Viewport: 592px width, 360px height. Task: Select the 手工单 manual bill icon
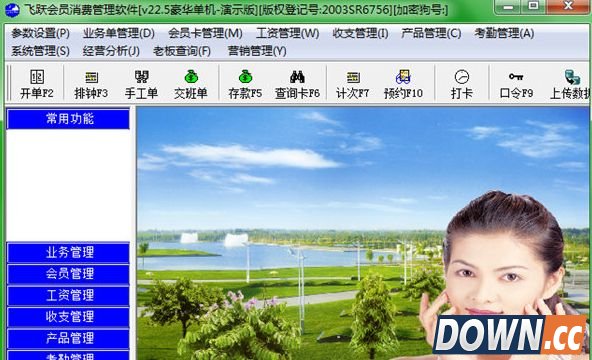142,77
